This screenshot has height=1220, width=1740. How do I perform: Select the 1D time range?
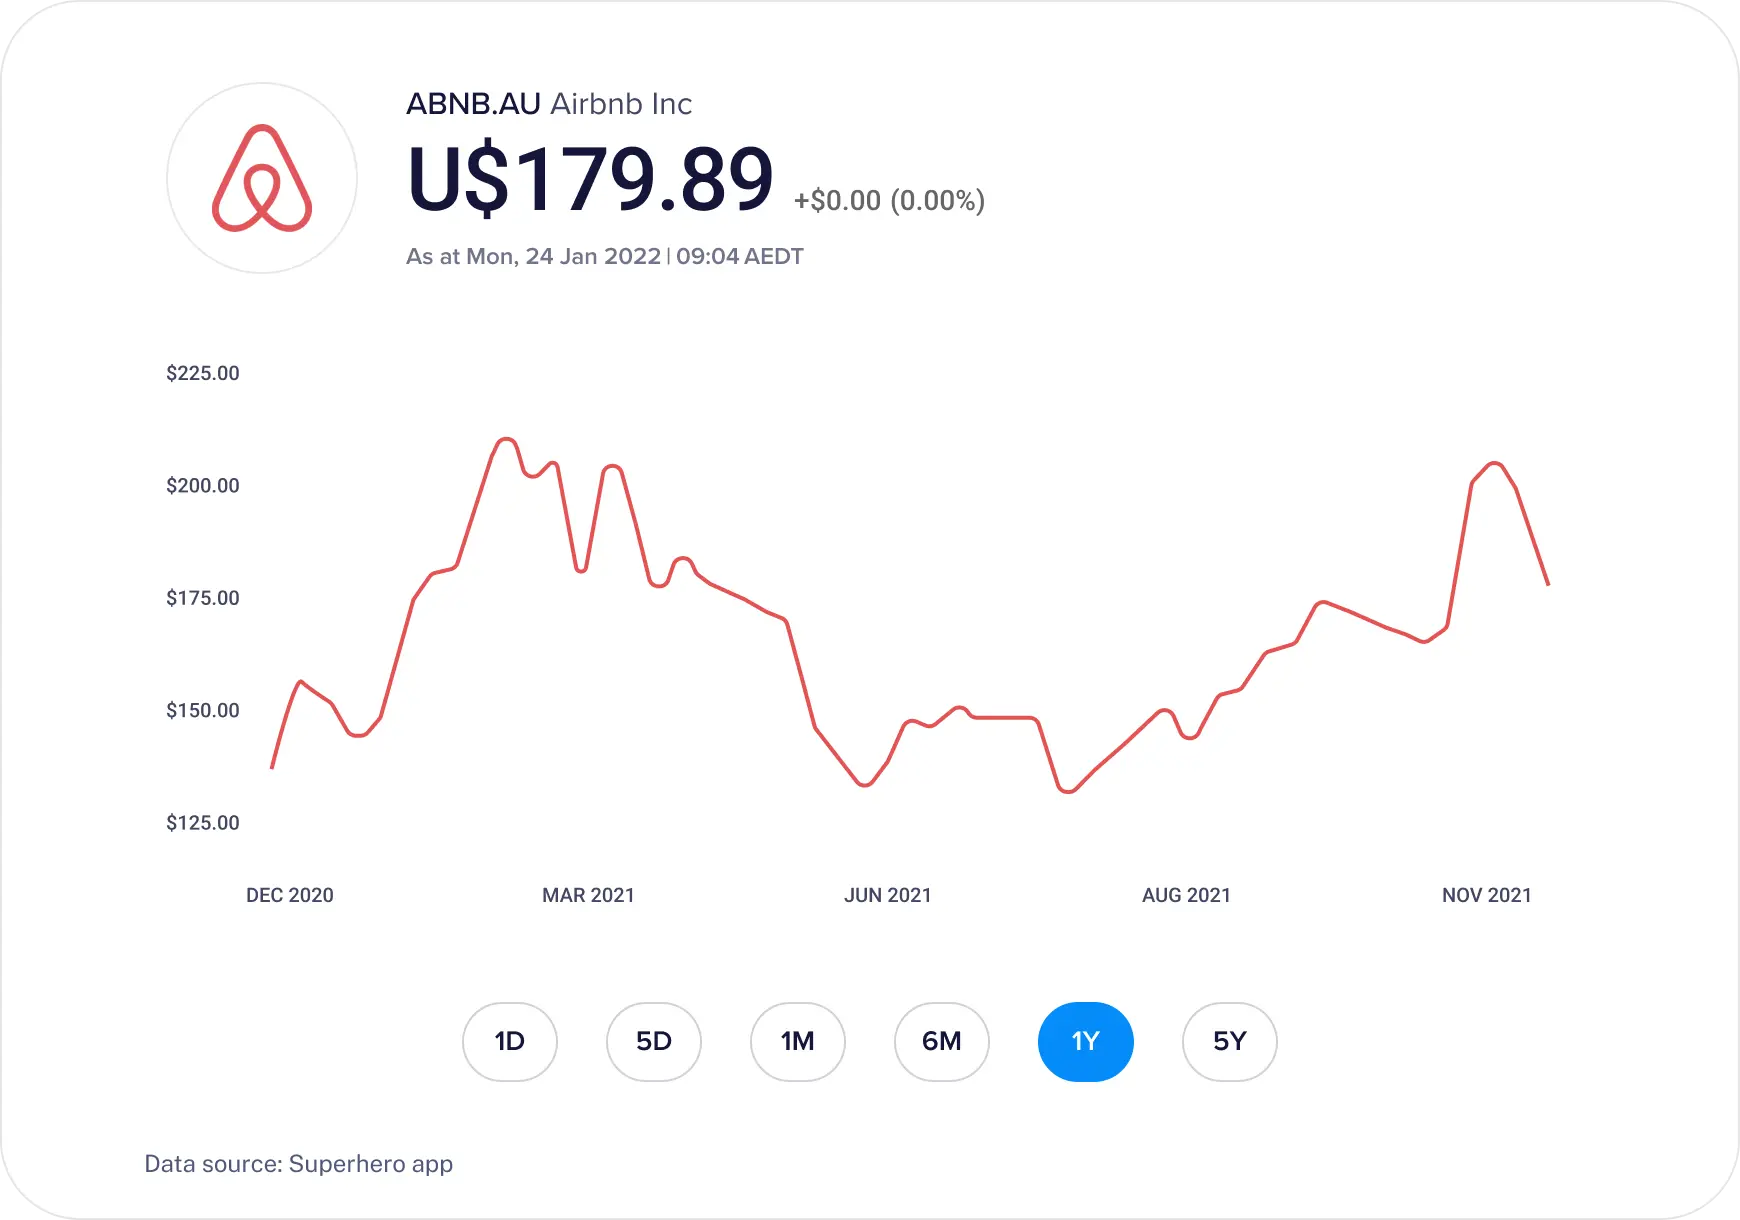509,1041
